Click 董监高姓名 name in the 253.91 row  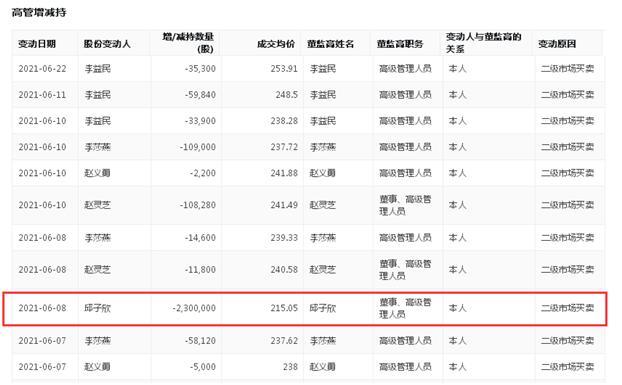coord(323,69)
